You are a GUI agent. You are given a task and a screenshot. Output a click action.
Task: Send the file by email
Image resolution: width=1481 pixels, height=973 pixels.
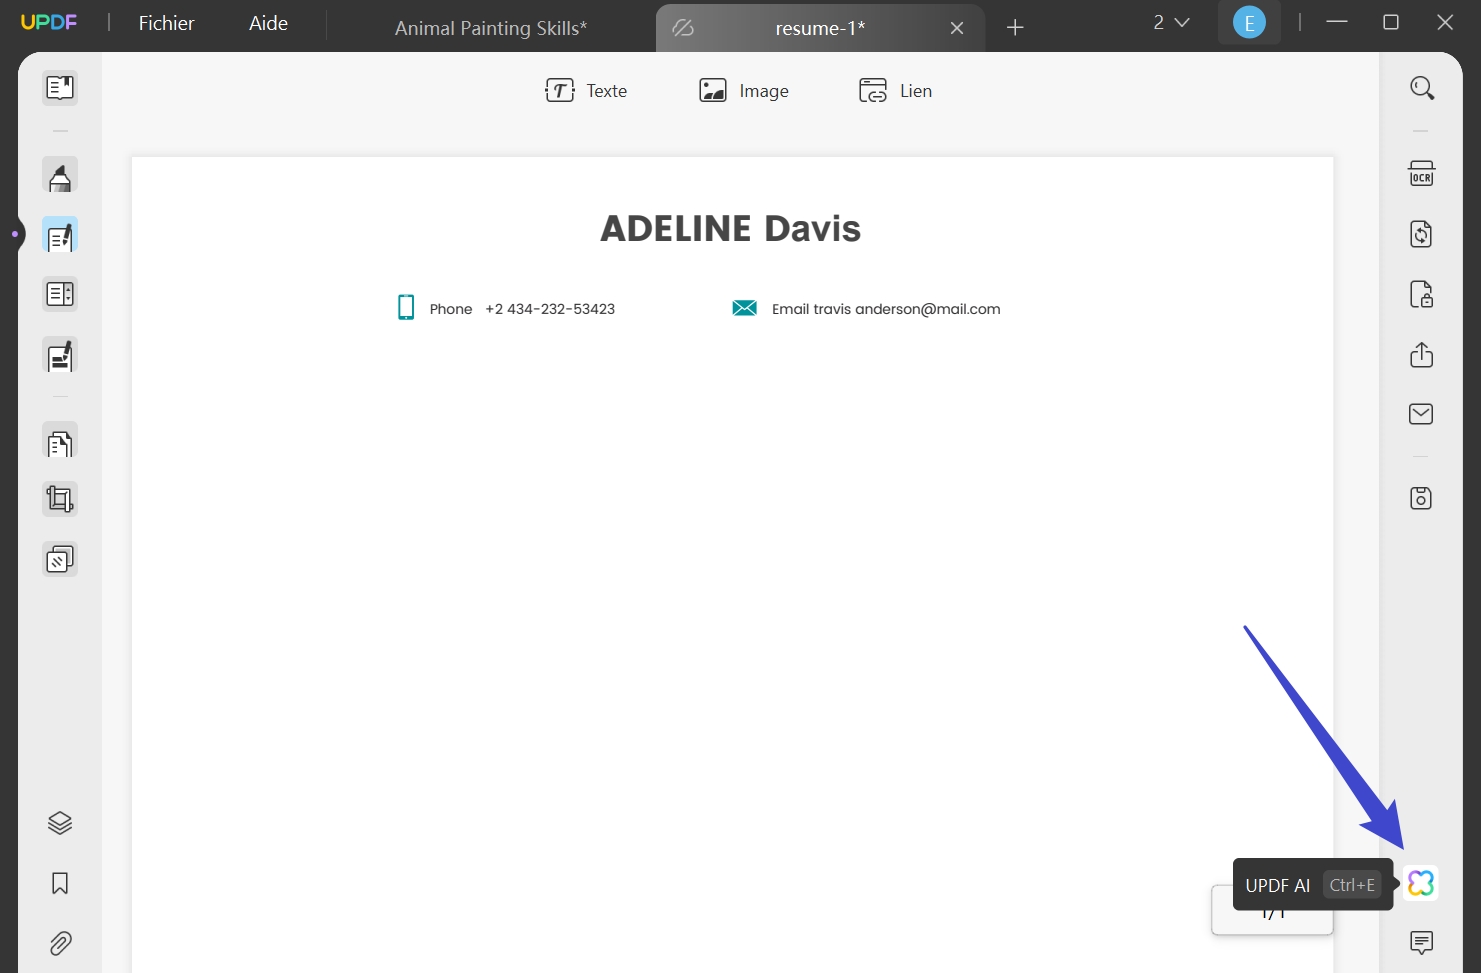1421,414
